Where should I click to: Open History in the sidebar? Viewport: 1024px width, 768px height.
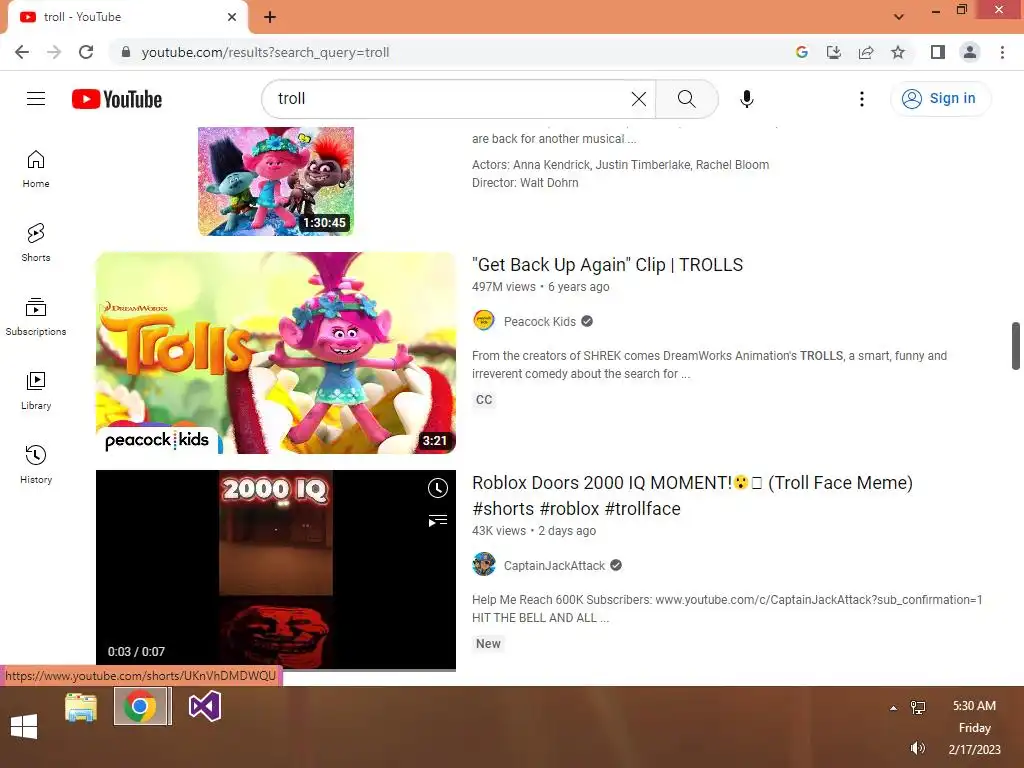[36, 464]
